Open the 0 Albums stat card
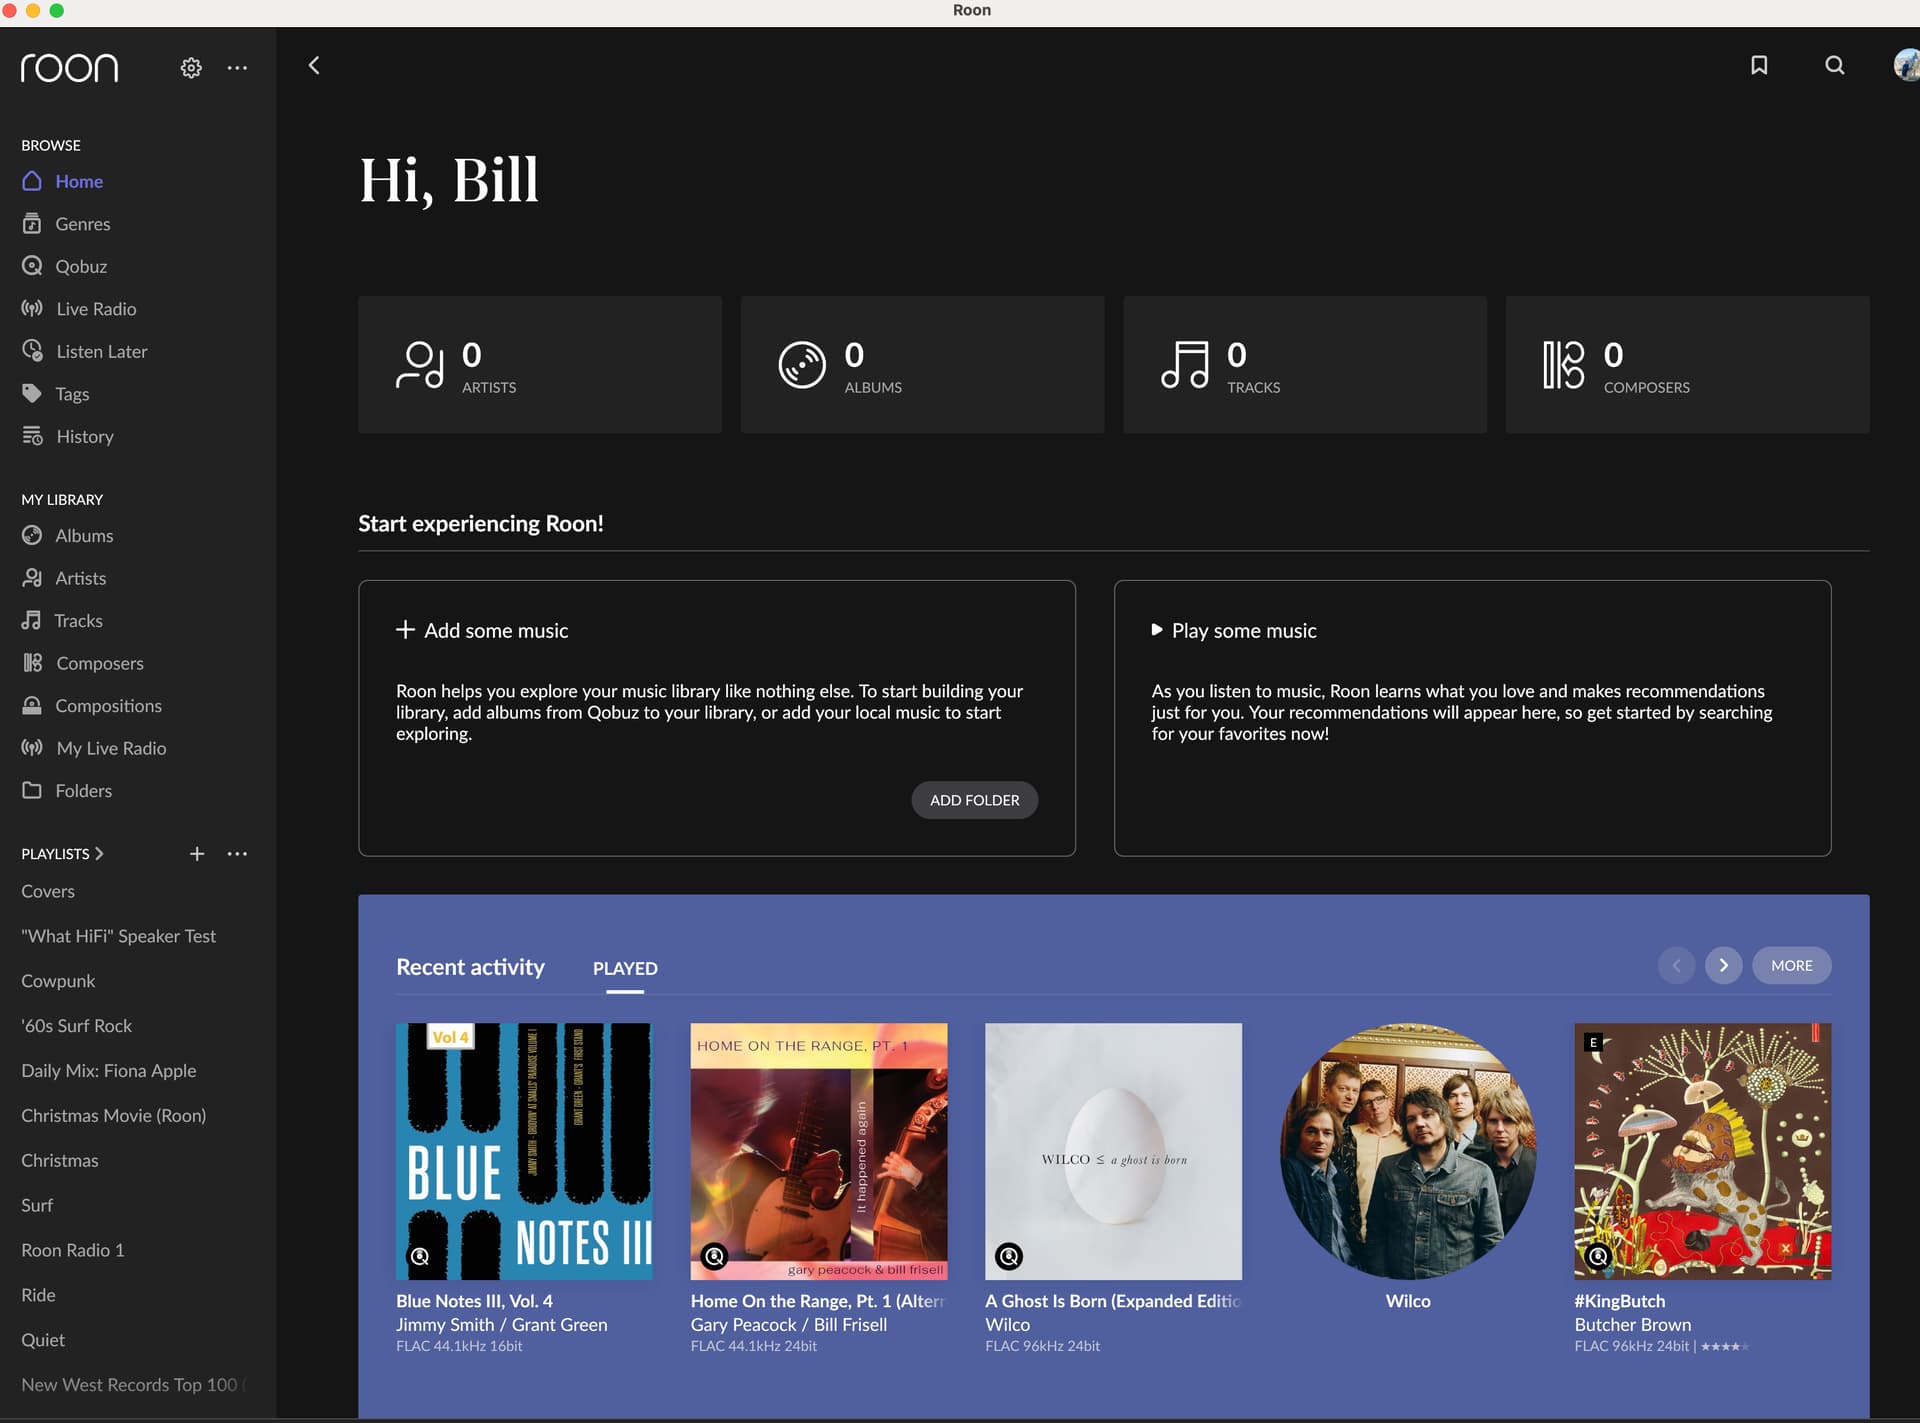Screen dimensions: 1920x1423 pos(922,364)
